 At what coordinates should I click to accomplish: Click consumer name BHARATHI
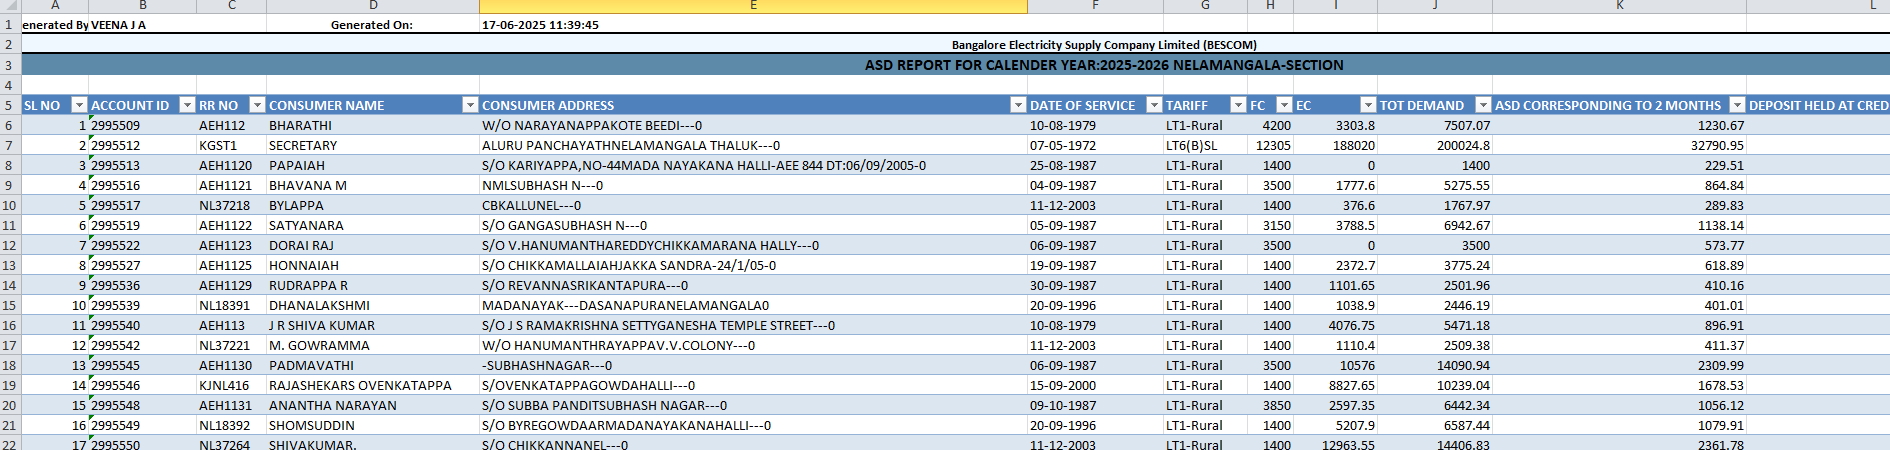tap(300, 125)
